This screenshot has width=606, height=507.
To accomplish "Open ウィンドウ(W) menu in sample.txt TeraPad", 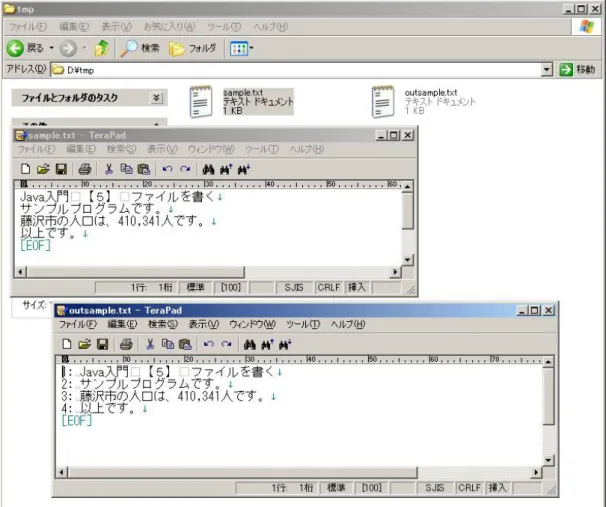I will point(211,149).
